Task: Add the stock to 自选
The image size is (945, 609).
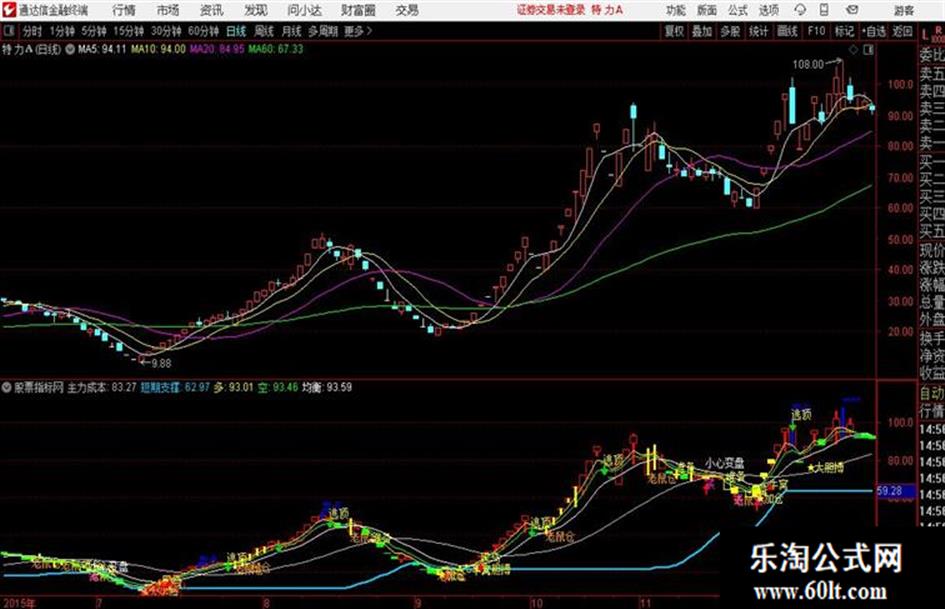Action: 874,31
